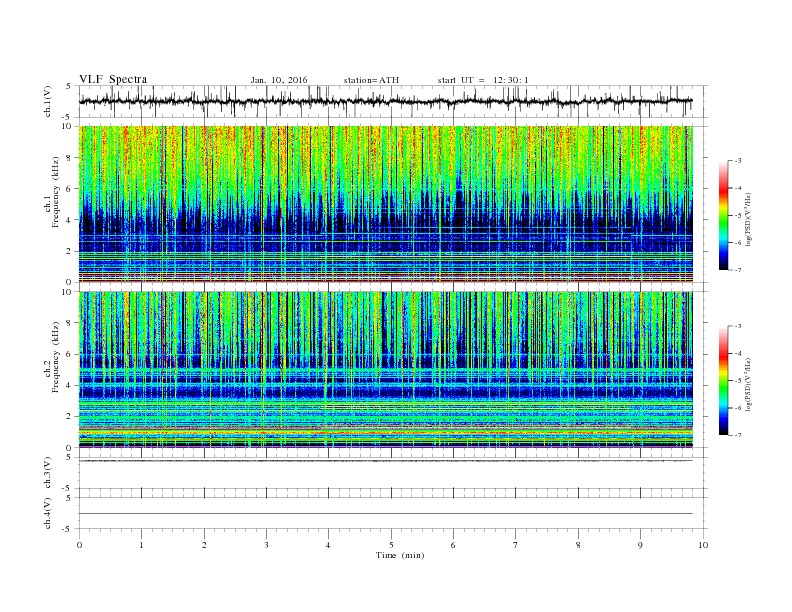Click the ch.1 voltage waveform trace
This screenshot has width=792, height=612.
click(385, 101)
